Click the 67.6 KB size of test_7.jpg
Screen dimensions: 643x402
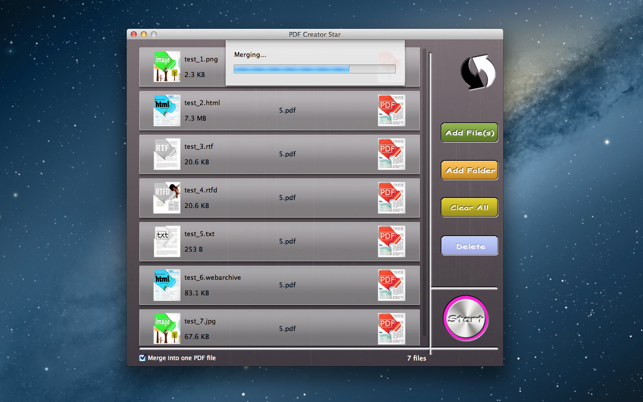tap(197, 336)
